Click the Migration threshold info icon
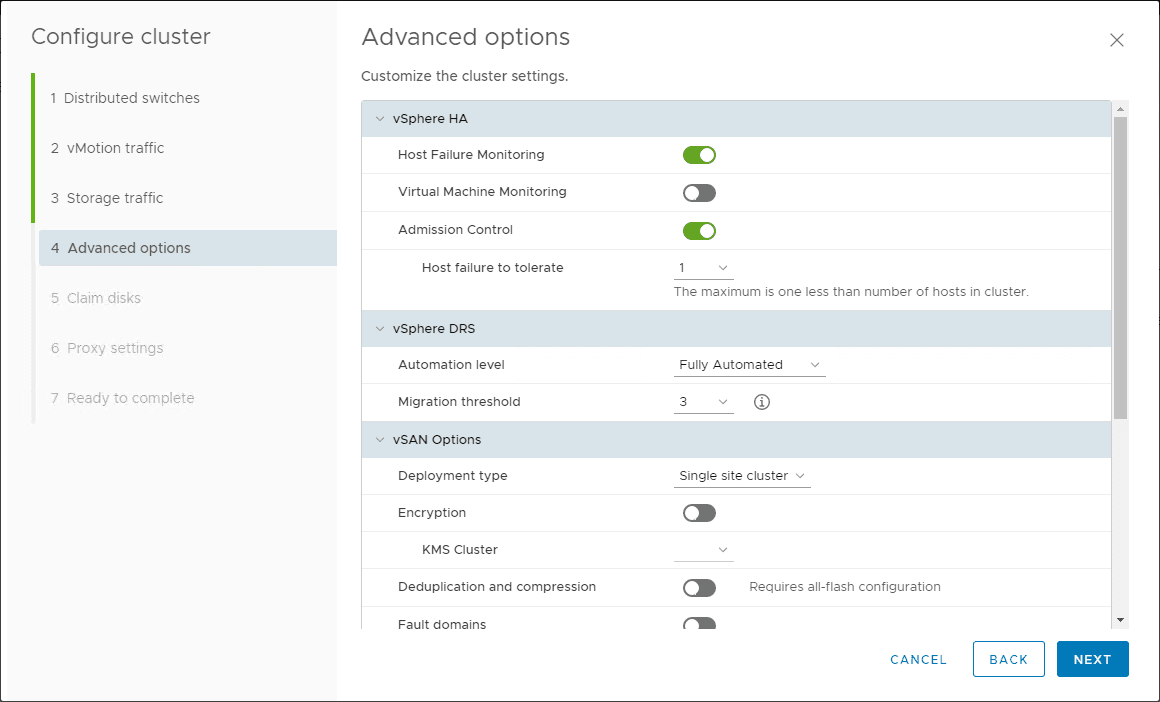The image size is (1160, 702). tap(762, 402)
